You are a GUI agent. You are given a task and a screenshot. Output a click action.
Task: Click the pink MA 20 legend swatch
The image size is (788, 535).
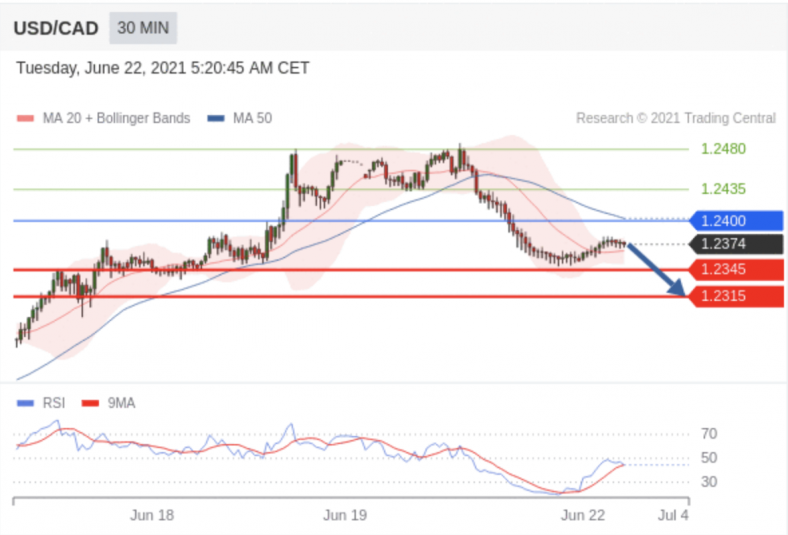pyautogui.click(x=25, y=119)
